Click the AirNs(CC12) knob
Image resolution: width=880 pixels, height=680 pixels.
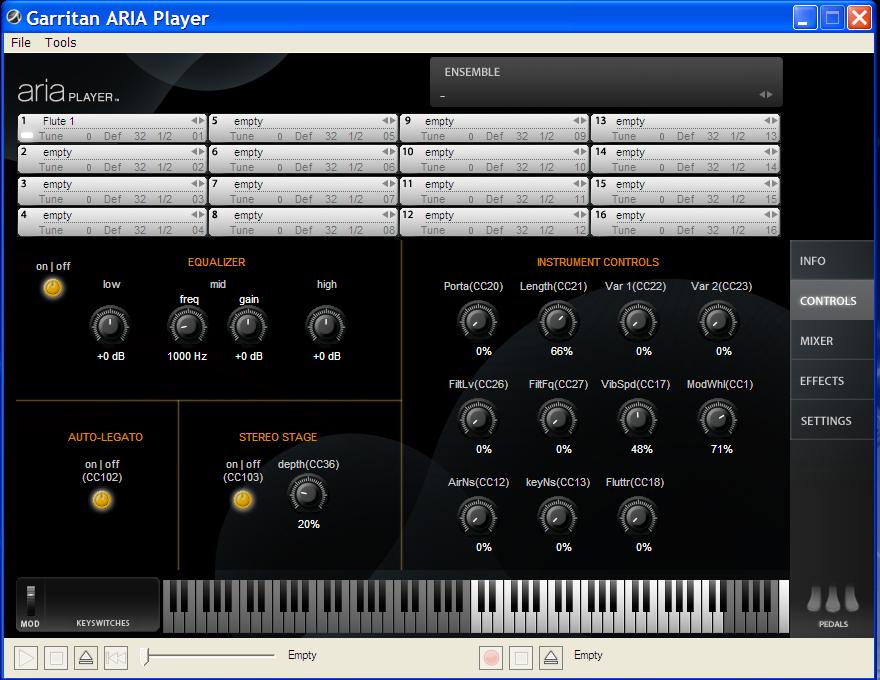coord(478,517)
